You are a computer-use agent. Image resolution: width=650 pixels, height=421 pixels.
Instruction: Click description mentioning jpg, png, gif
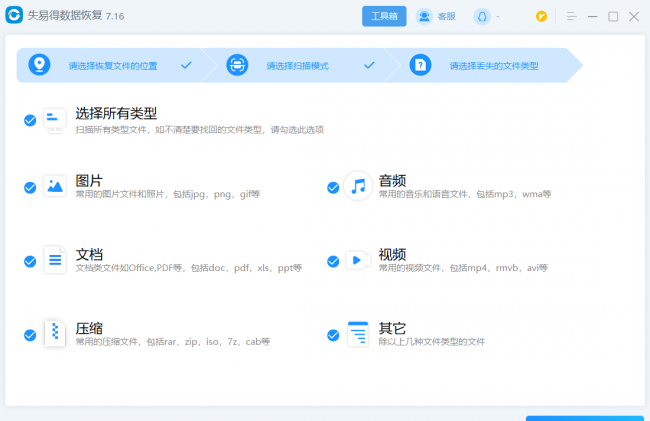[x=167, y=194]
